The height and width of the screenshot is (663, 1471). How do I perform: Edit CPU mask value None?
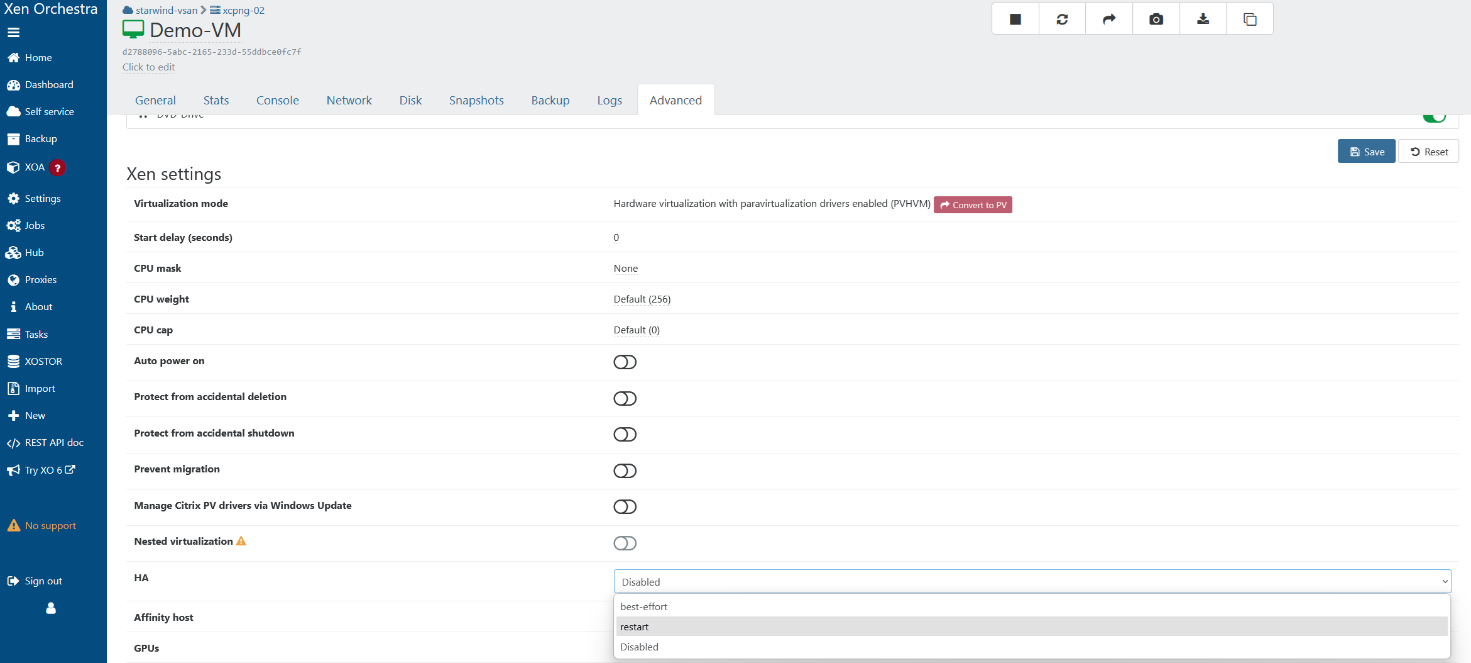click(626, 268)
